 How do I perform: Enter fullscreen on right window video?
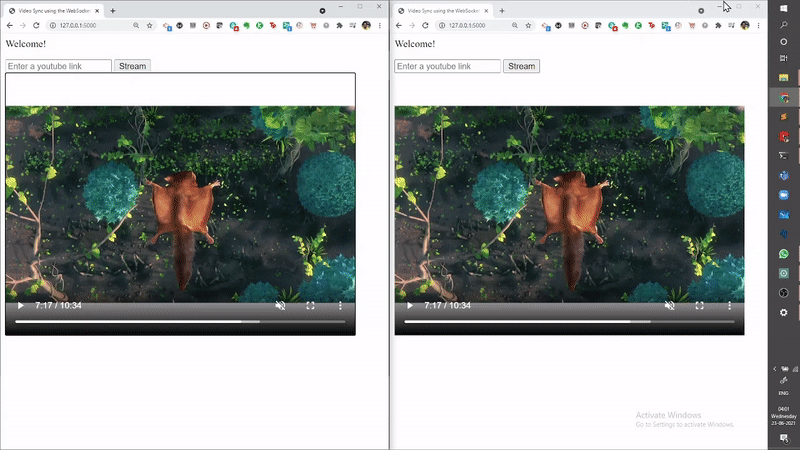pyautogui.click(x=699, y=306)
